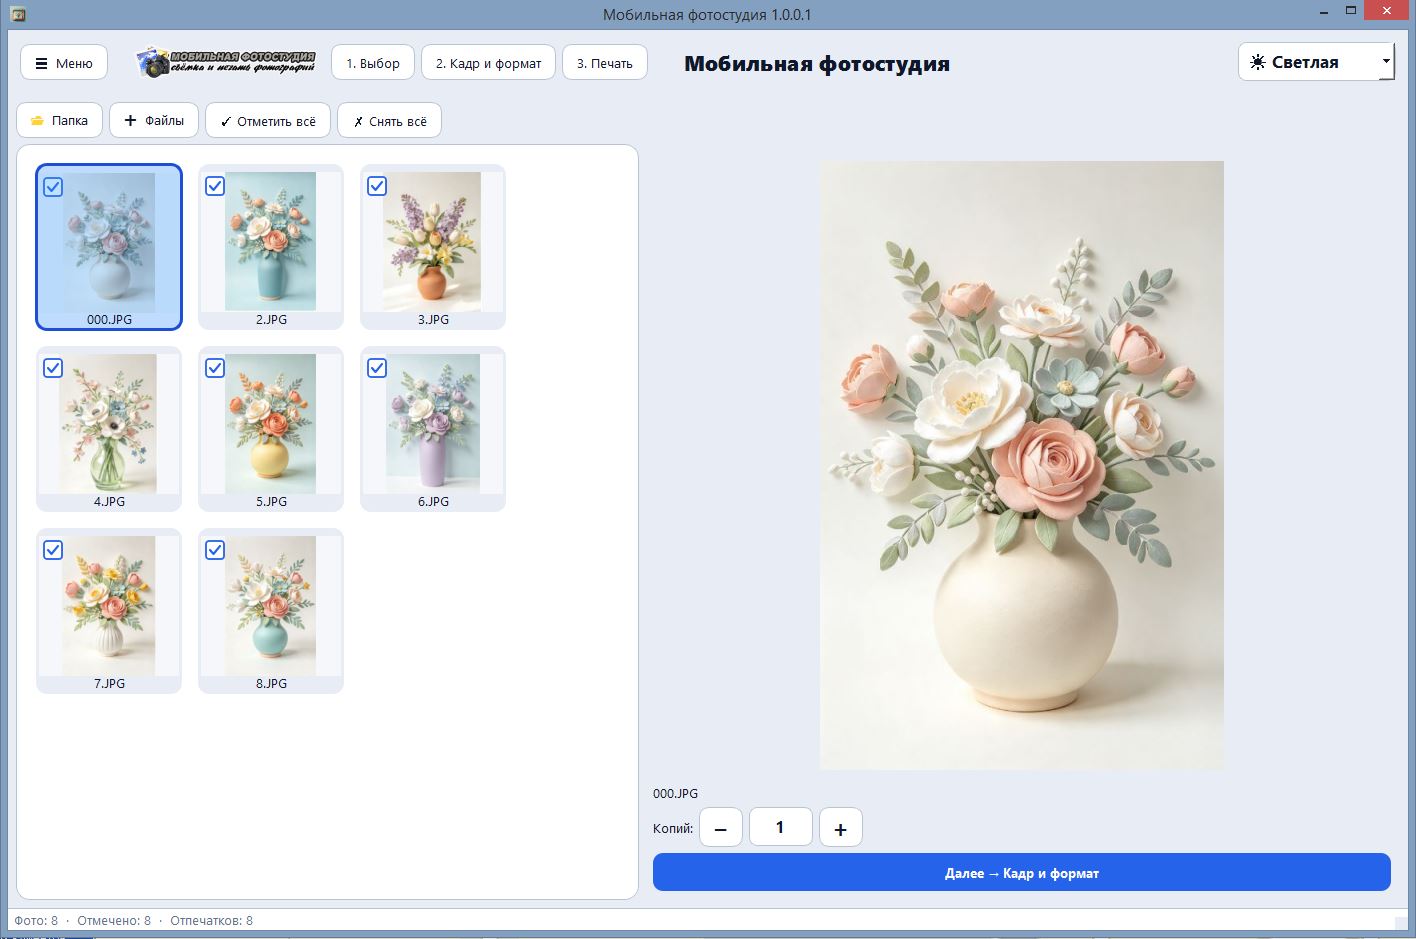The width and height of the screenshot is (1416, 939).
Task: Select the 000.JPG thumbnail image
Action: 109,242
